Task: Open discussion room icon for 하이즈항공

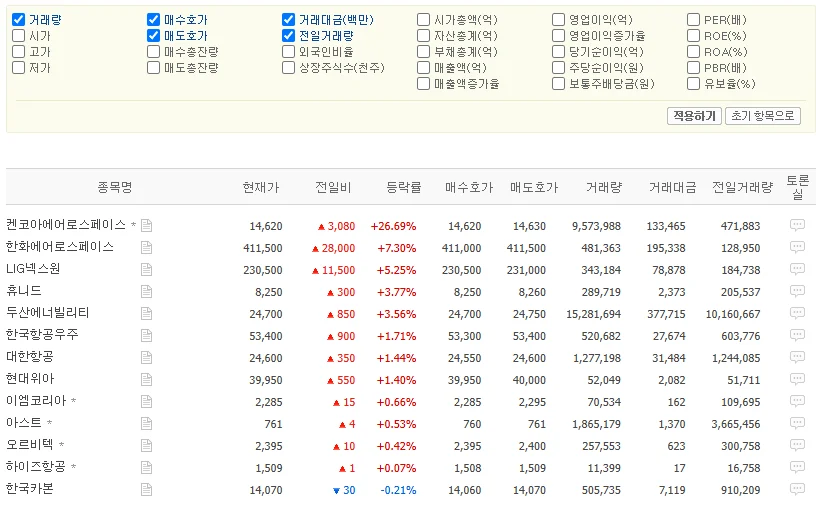Action: tap(797, 467)
